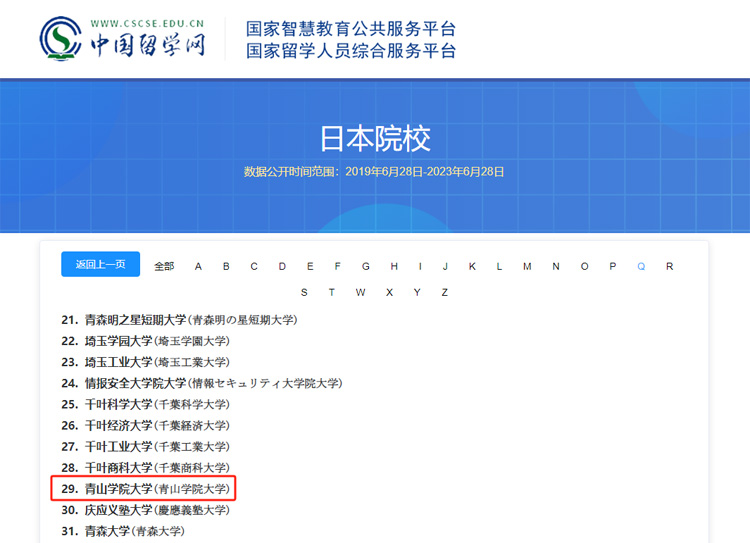
Task: Click the 国家智慧教育公共服务平台 header text
Action: tap(351, 29)
